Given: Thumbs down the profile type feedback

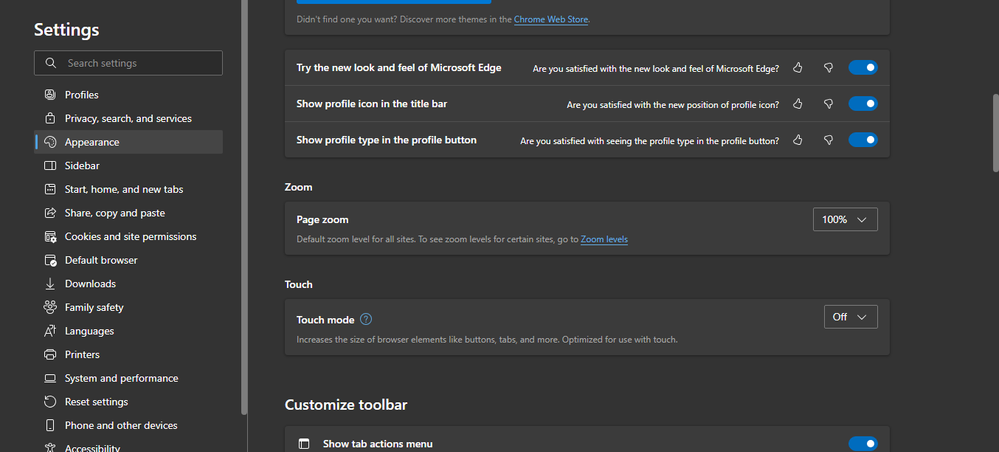Looking at the screenshot, I should click(828, 141).
